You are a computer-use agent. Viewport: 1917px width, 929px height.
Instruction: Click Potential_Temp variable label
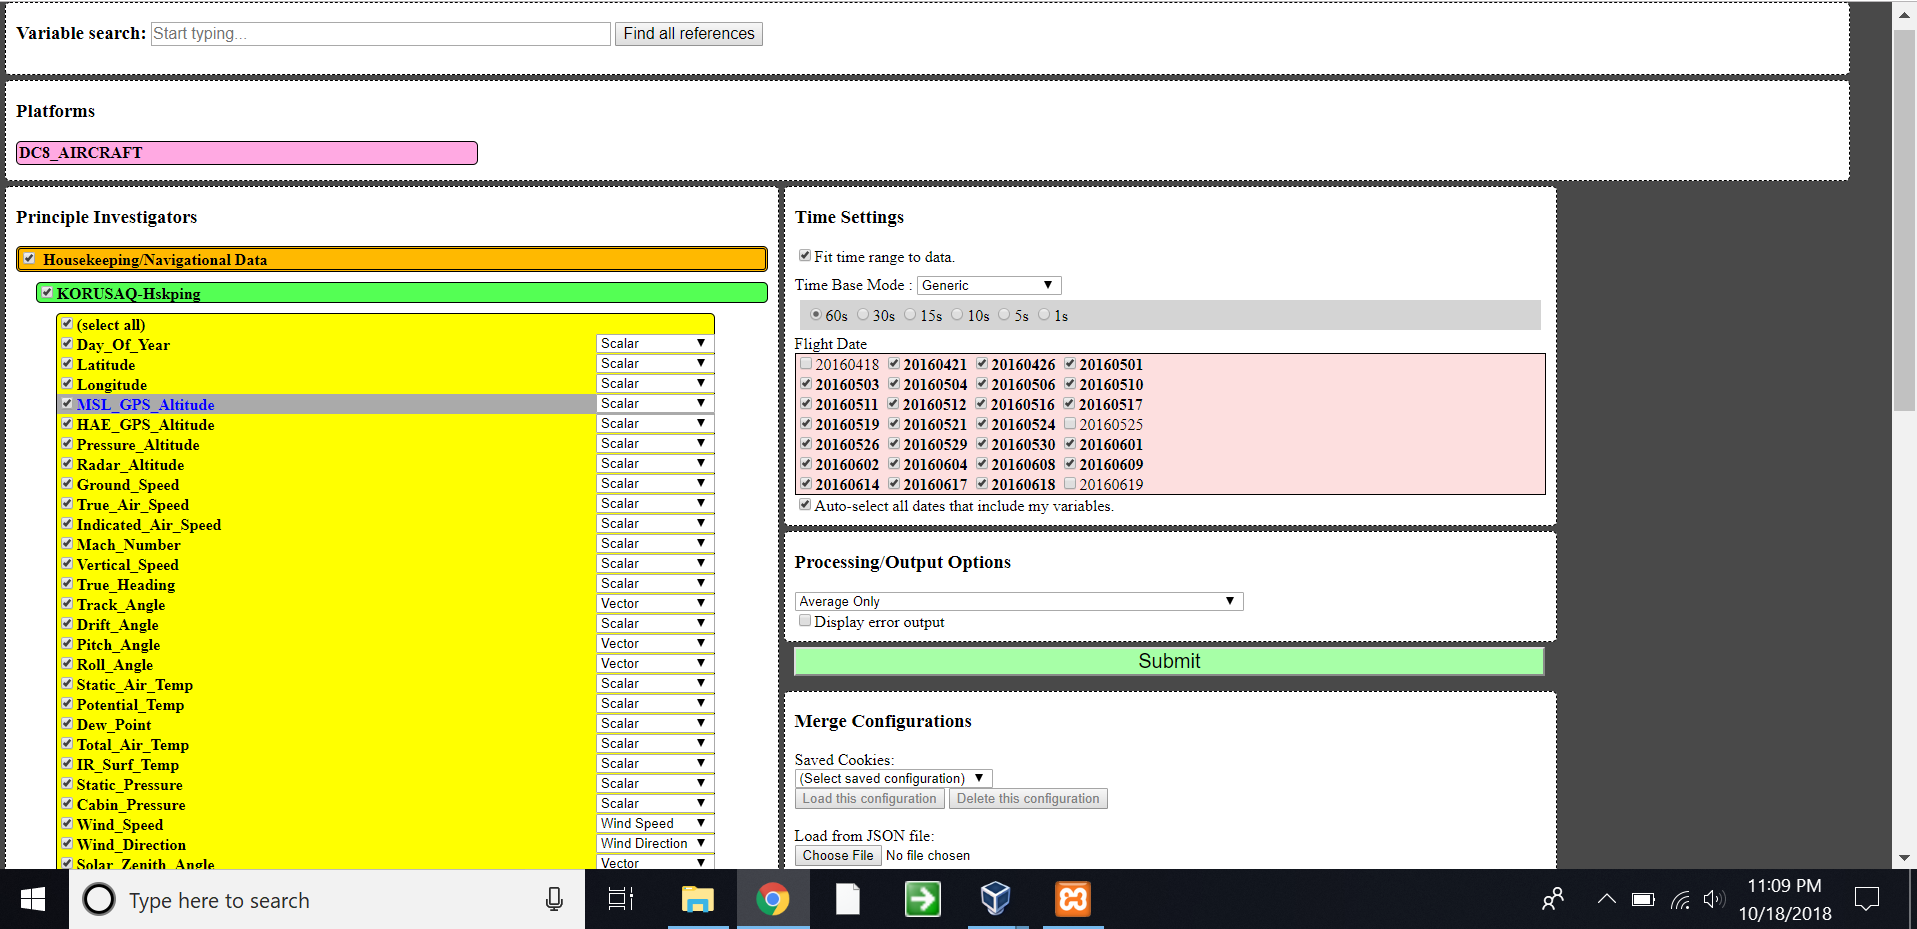pyautogui.click(x=130, y=705)
